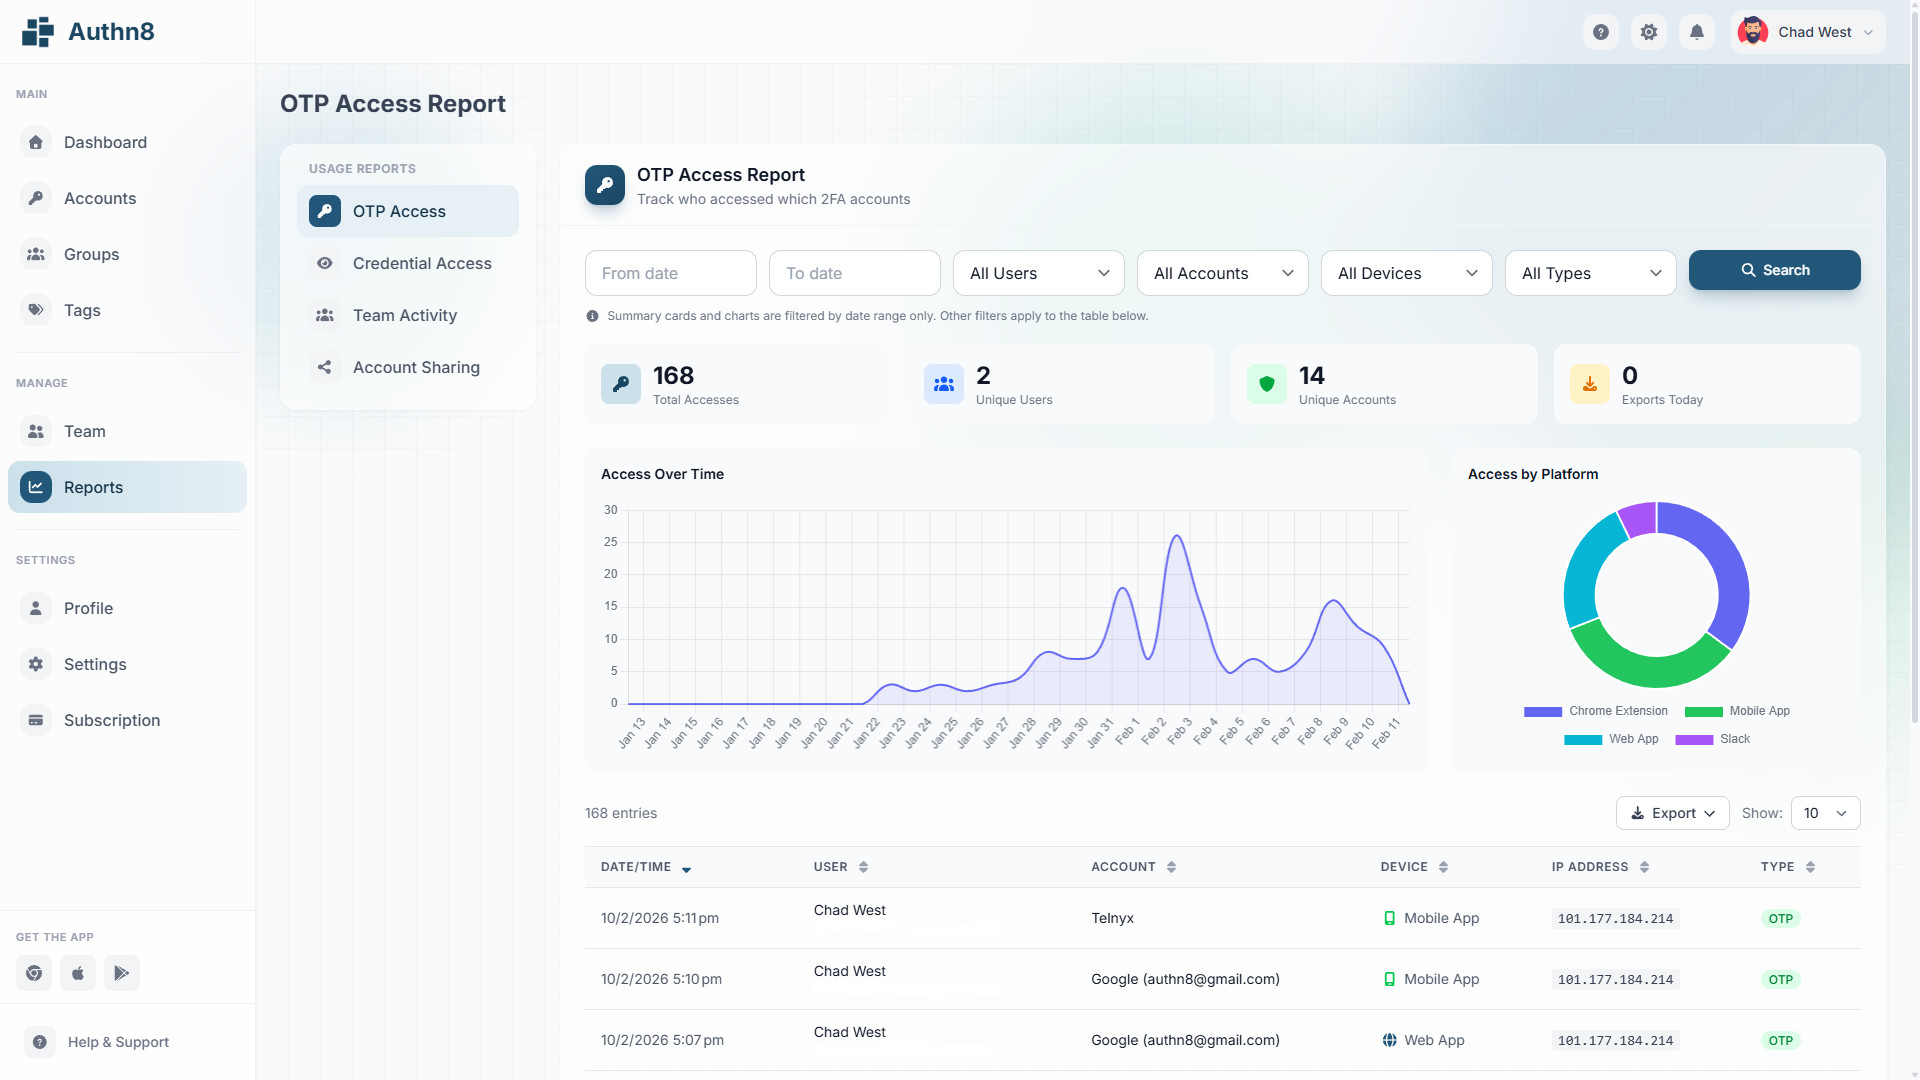Open notifications bell icon
The width and height of the screenshot is (1920, 1080).
click(1697, 32)
